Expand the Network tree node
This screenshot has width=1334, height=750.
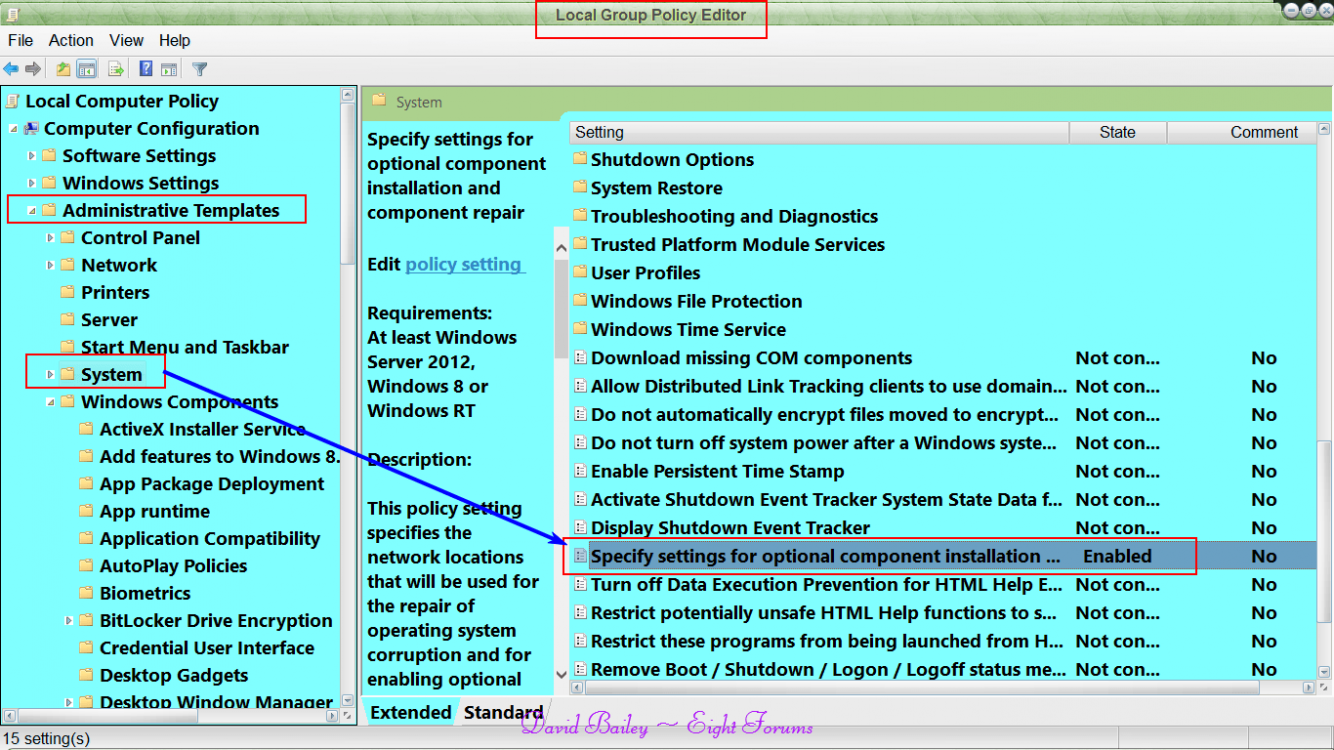pos(50,265)
